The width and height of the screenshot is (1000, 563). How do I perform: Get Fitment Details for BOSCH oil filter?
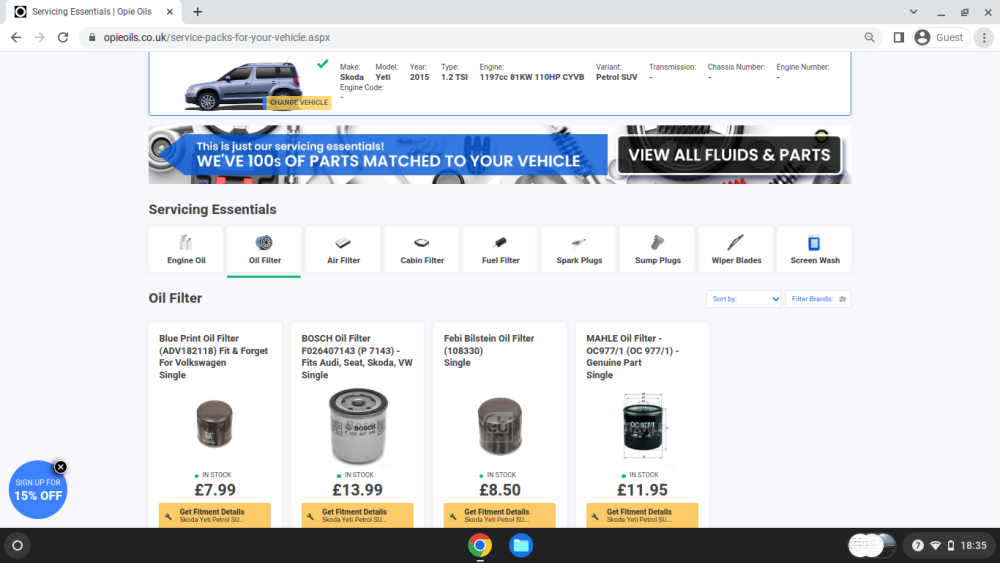[x=357, y=515]
